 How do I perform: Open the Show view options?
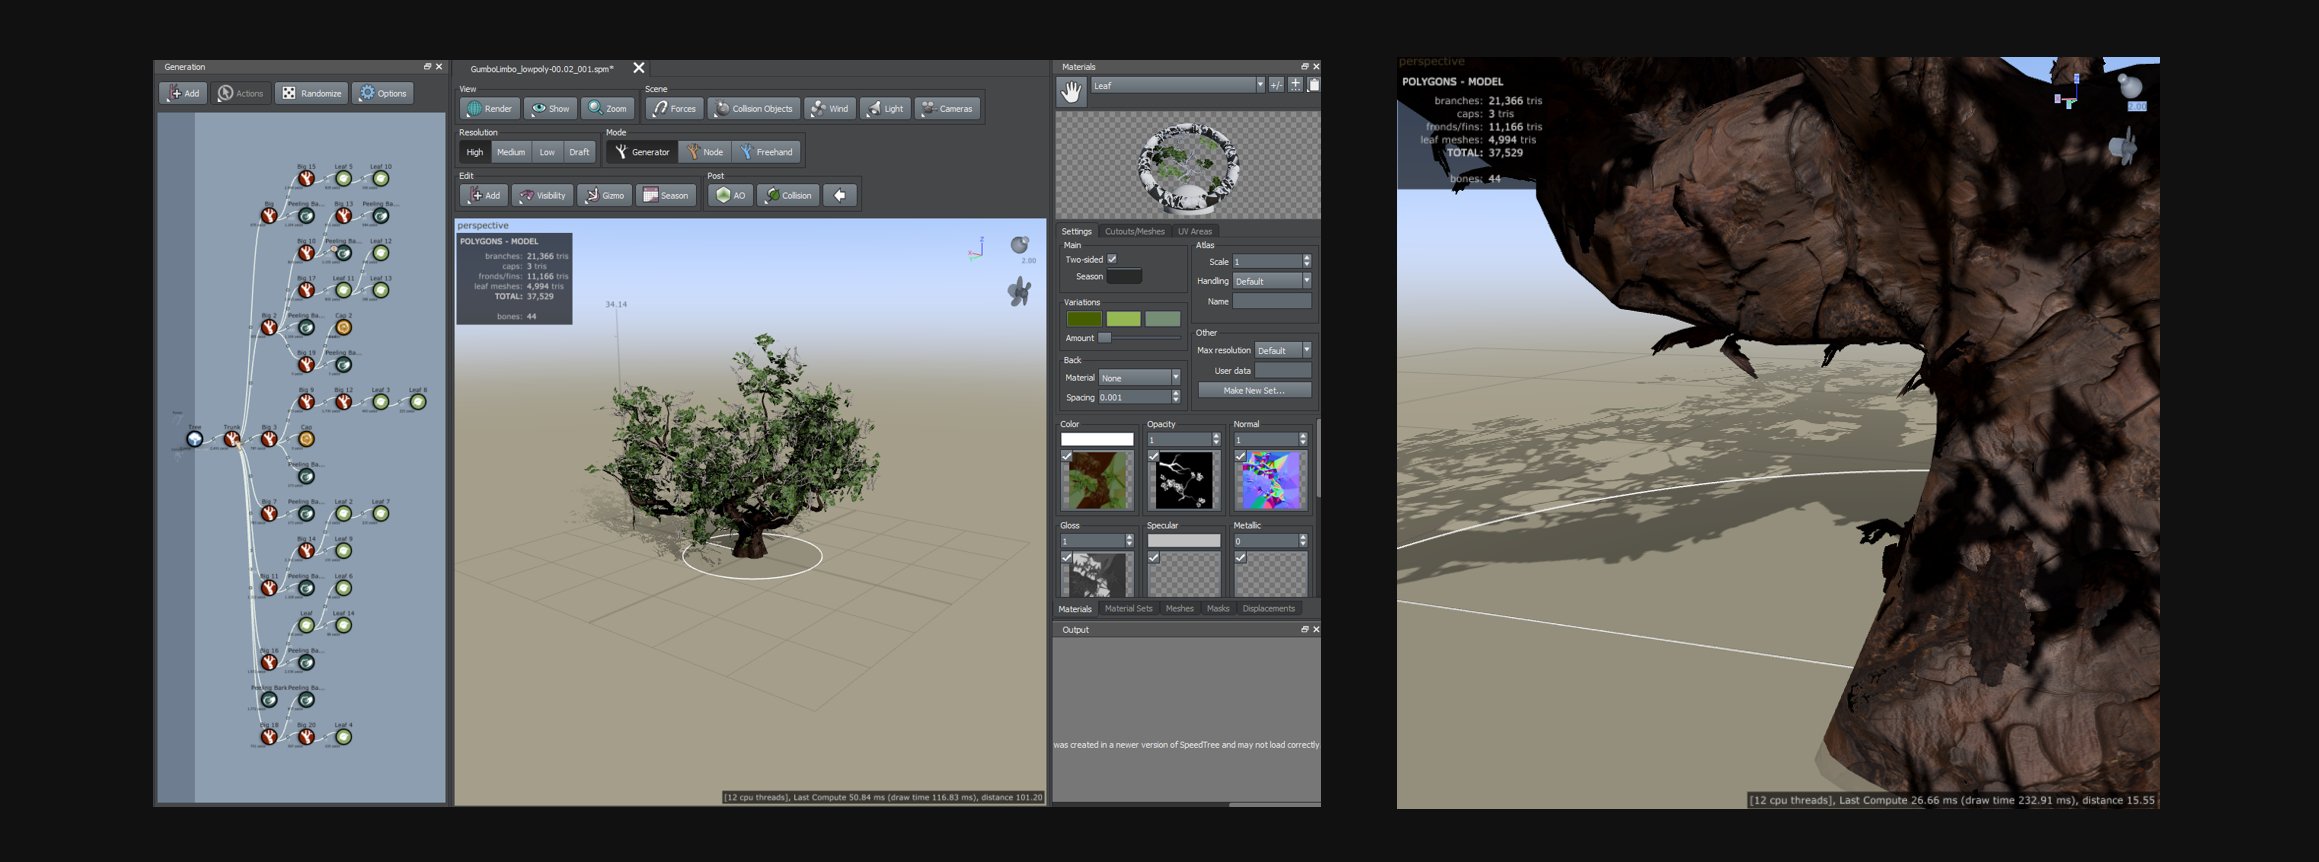pyautogui.click(x=550, y=108)
